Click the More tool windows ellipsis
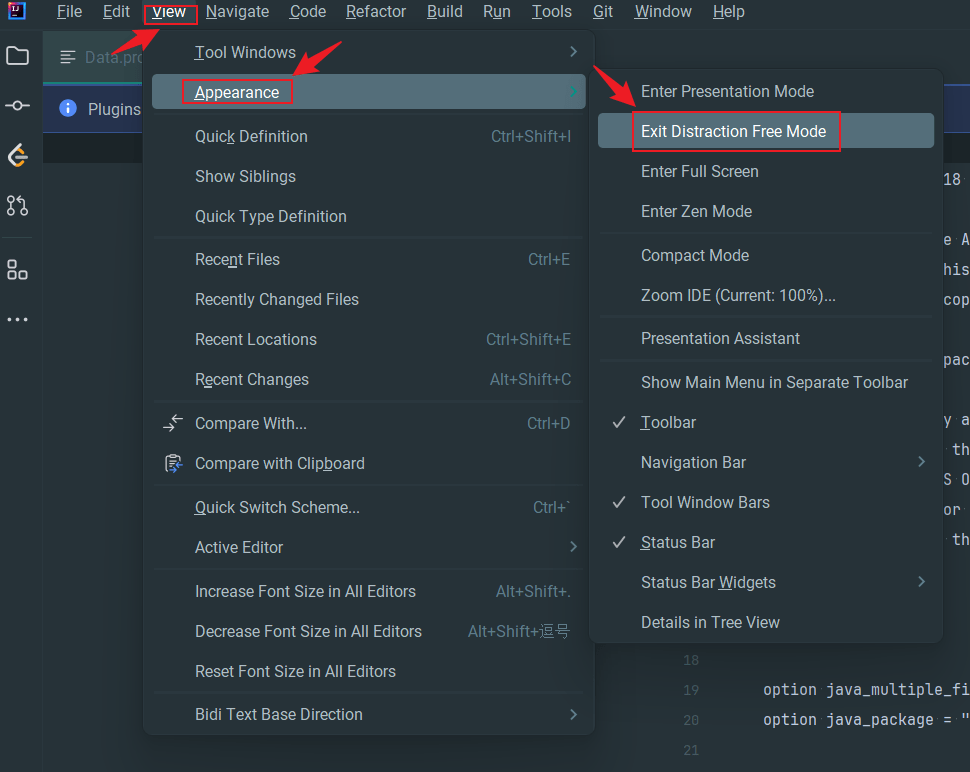The width and height of the screenshot is (970, 772). point(17,320)
